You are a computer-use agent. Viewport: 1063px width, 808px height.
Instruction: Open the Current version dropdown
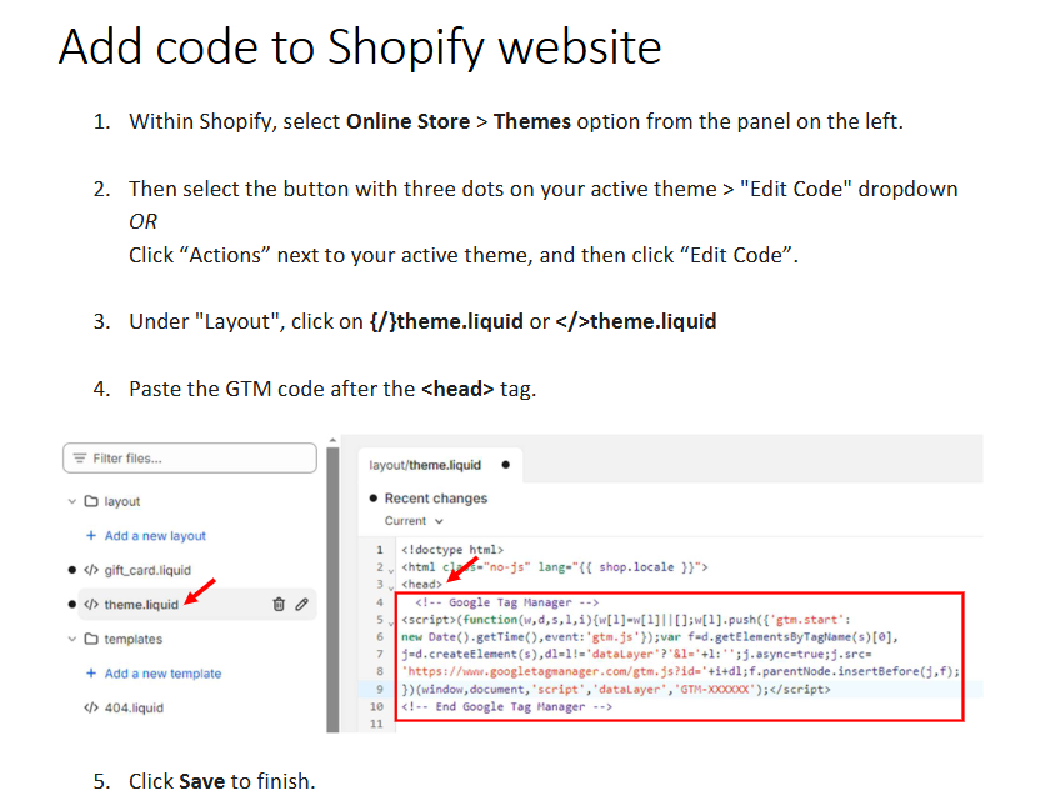click(413, 521)
